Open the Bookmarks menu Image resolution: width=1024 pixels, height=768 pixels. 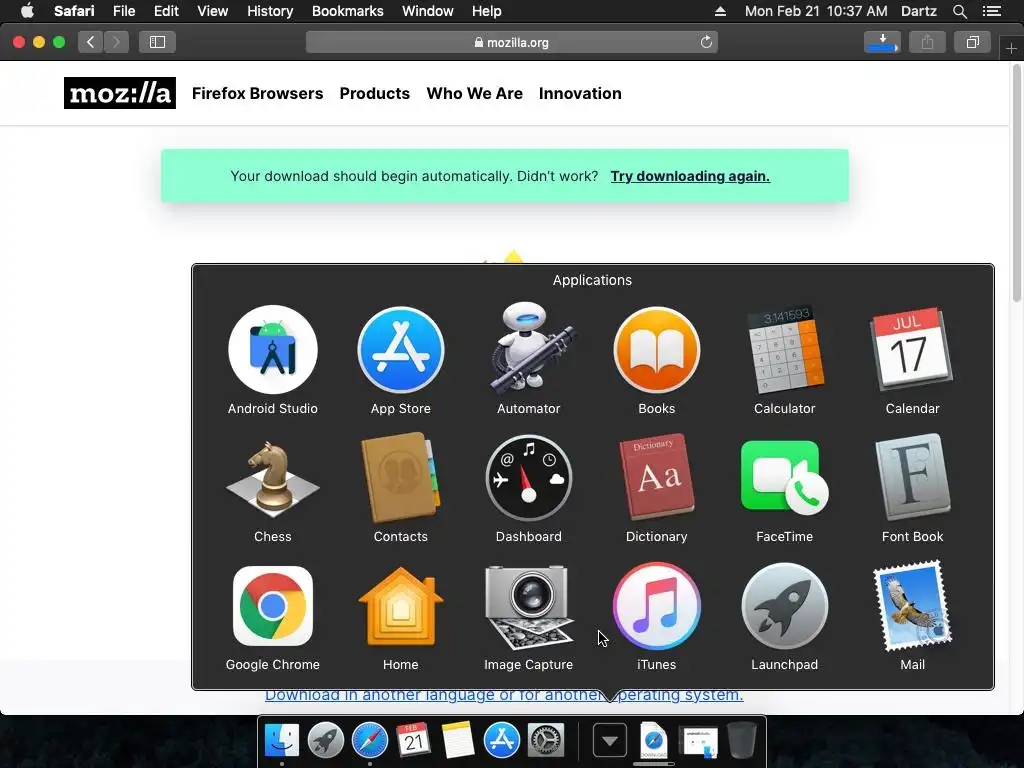347,11
